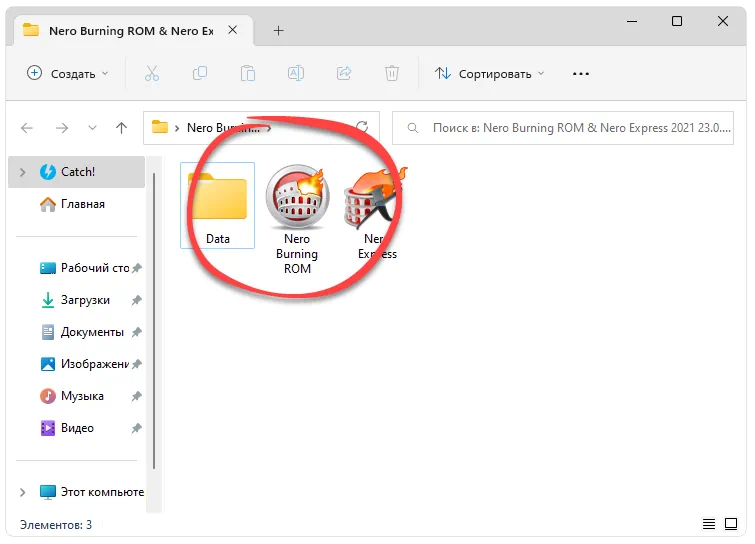Maximize the Explorer window
Viewport: 755px width, 544px height.
(677, 21)
